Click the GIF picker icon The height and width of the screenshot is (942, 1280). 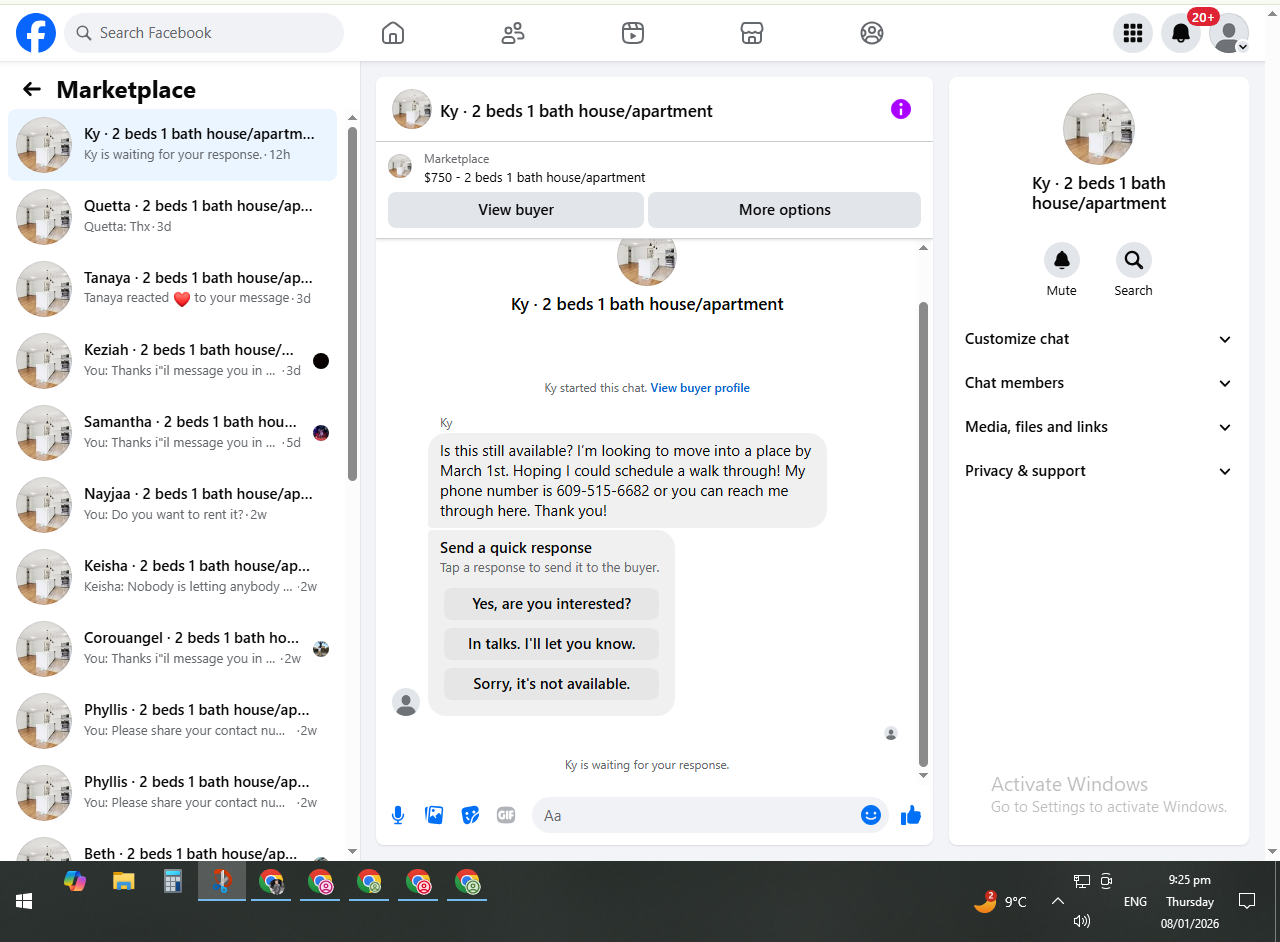506,815
